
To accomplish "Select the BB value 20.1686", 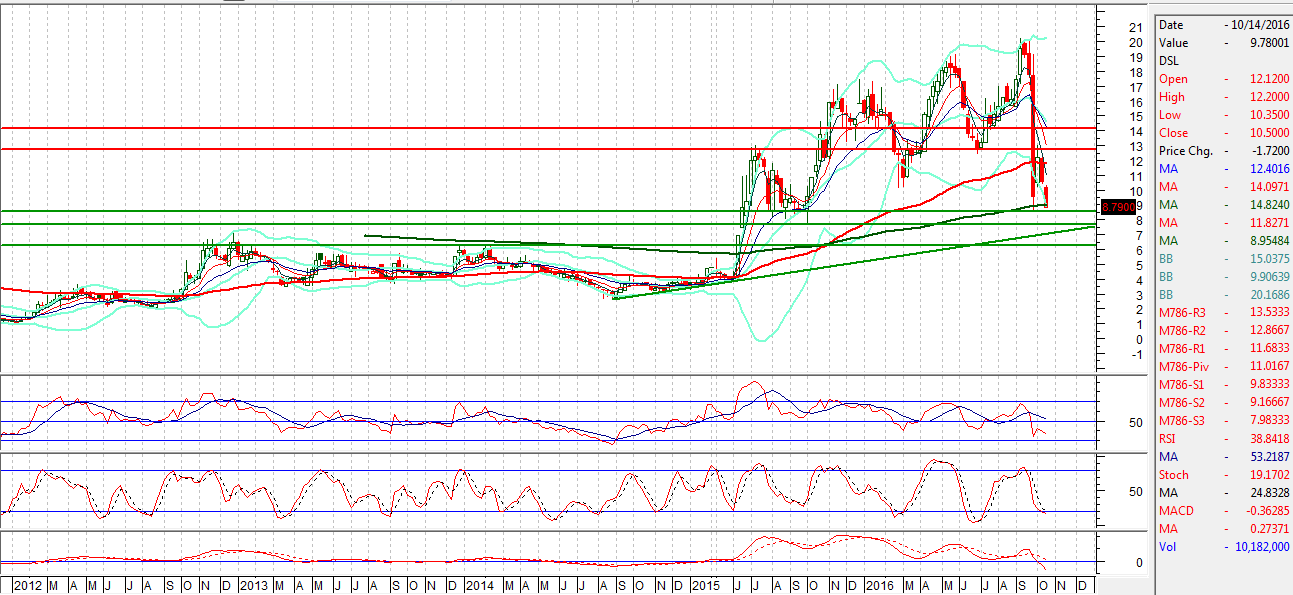I will 1268,295.
